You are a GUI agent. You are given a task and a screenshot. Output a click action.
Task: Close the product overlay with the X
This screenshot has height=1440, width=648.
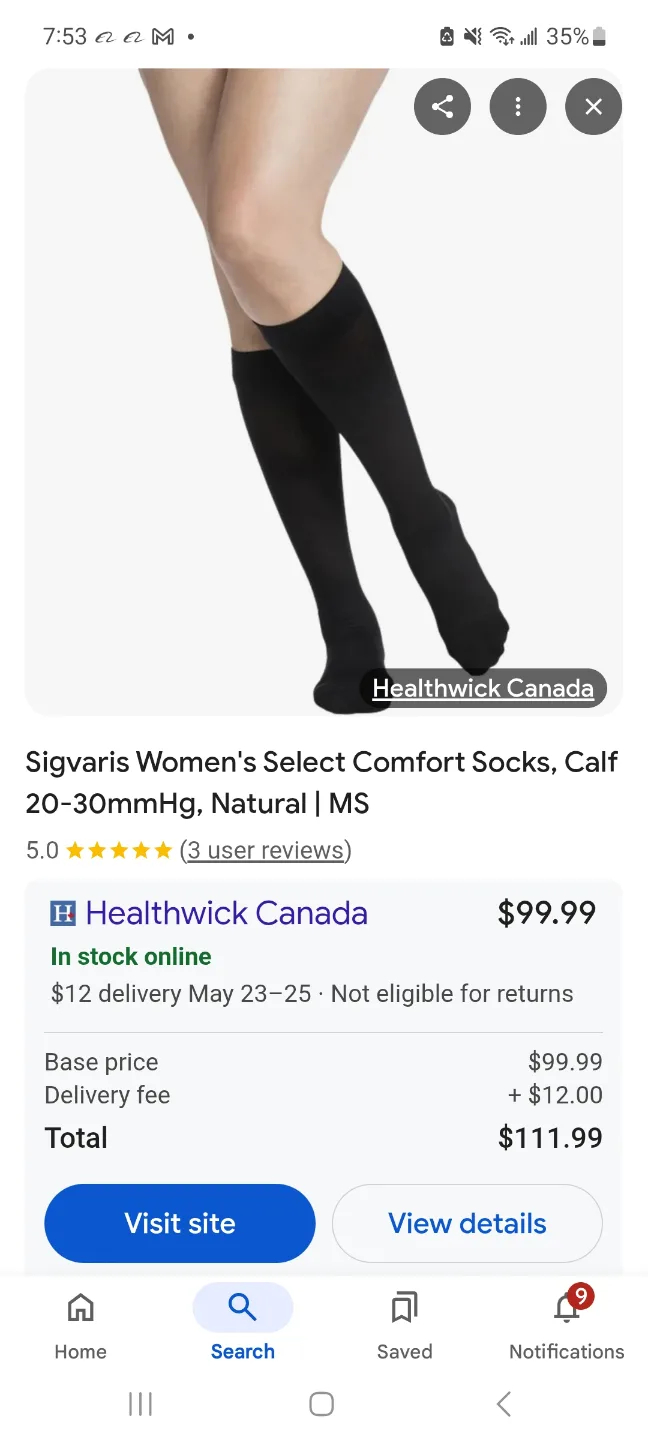click(593, 106)
